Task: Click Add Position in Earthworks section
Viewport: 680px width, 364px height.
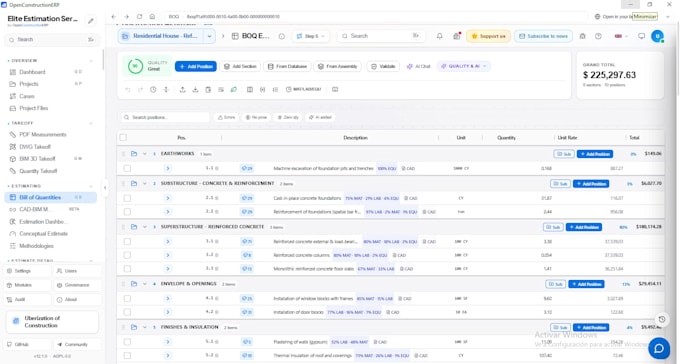Action: [x=595, y=154]
